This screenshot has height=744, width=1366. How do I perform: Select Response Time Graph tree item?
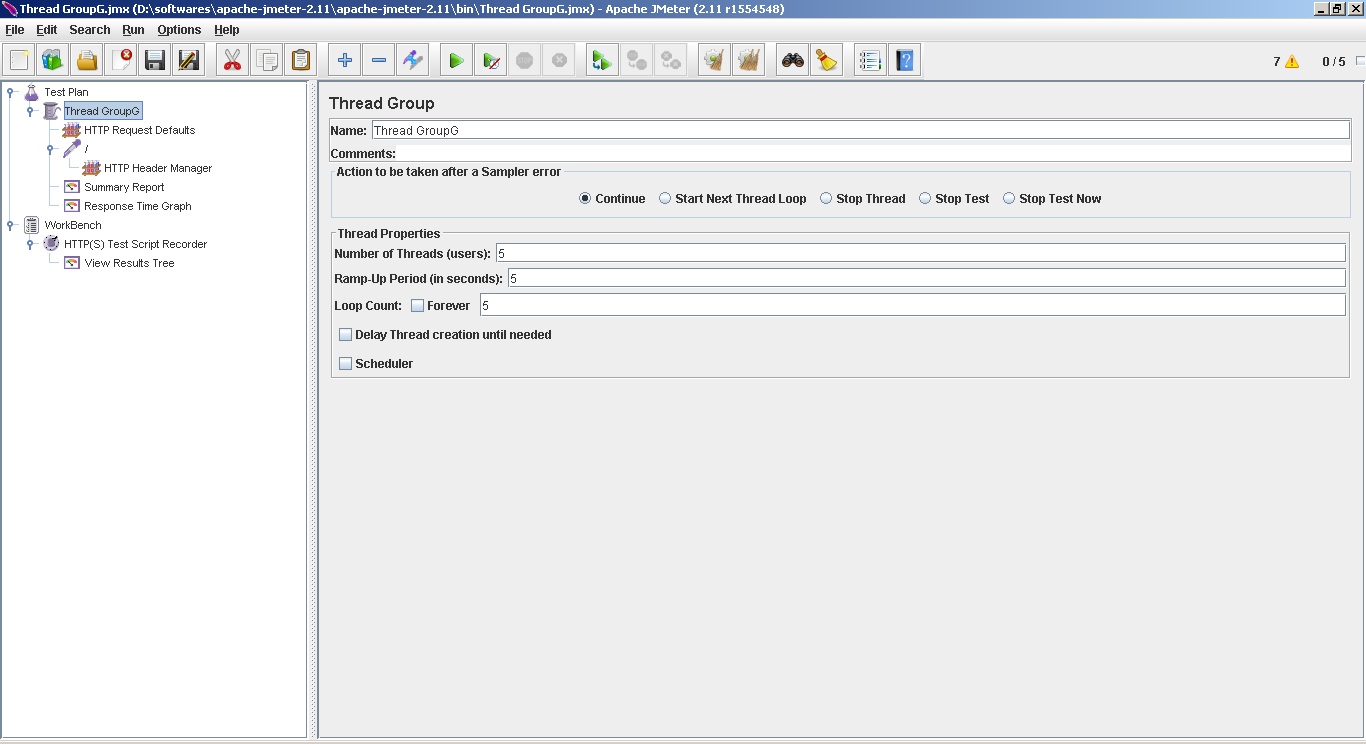coord(137,206)
